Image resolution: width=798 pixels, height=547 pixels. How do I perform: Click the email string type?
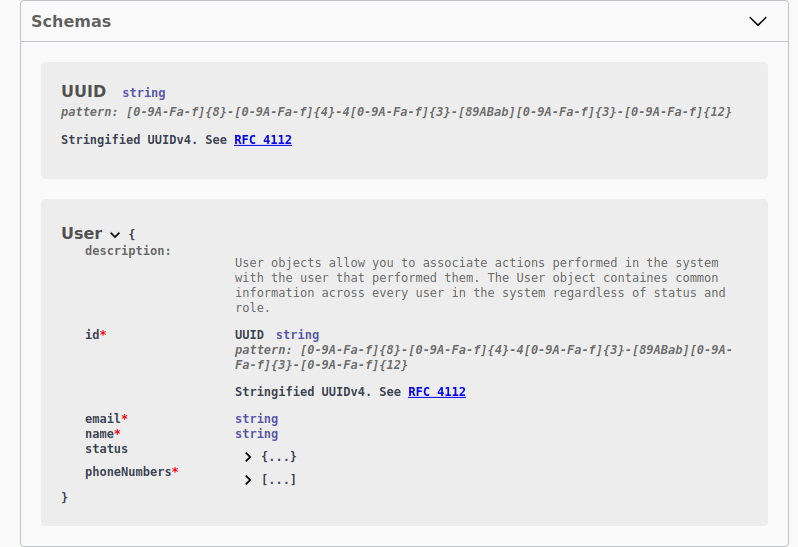click(257, 419)
